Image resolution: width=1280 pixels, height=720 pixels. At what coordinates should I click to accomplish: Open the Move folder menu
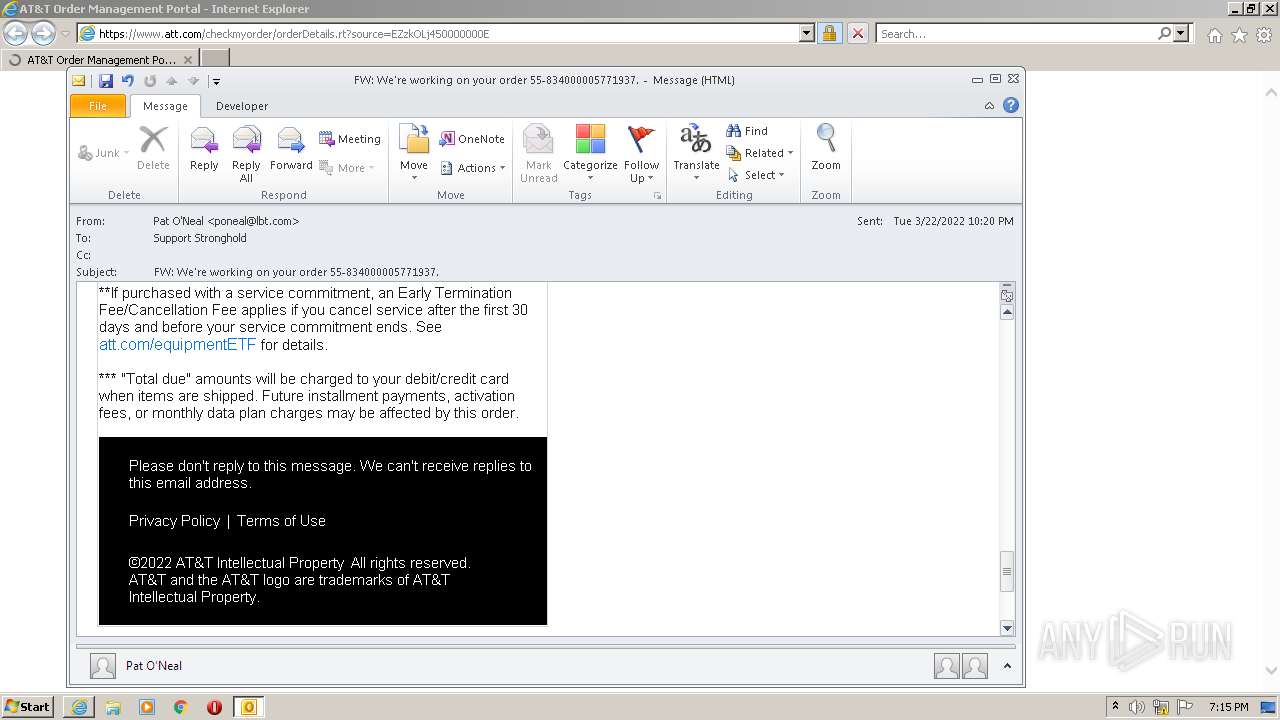pos(414,153)
